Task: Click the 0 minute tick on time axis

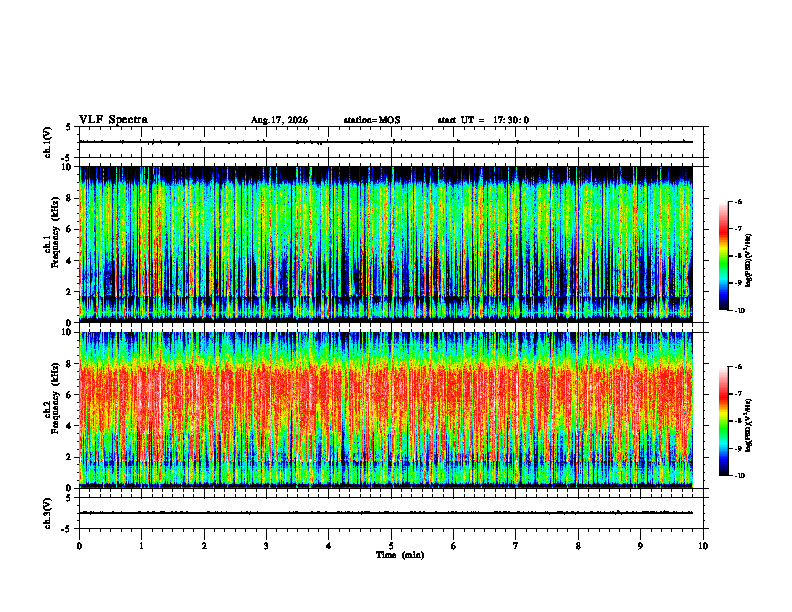Action: coord(79,546)
